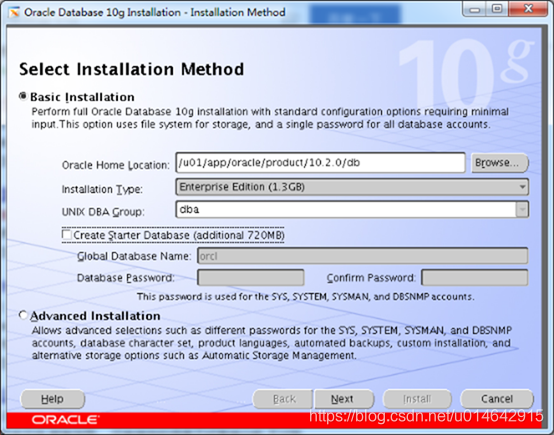554x435 pixels.
Task: Choose the Advanced Installation radio button
Action: (x=23, y=315)
